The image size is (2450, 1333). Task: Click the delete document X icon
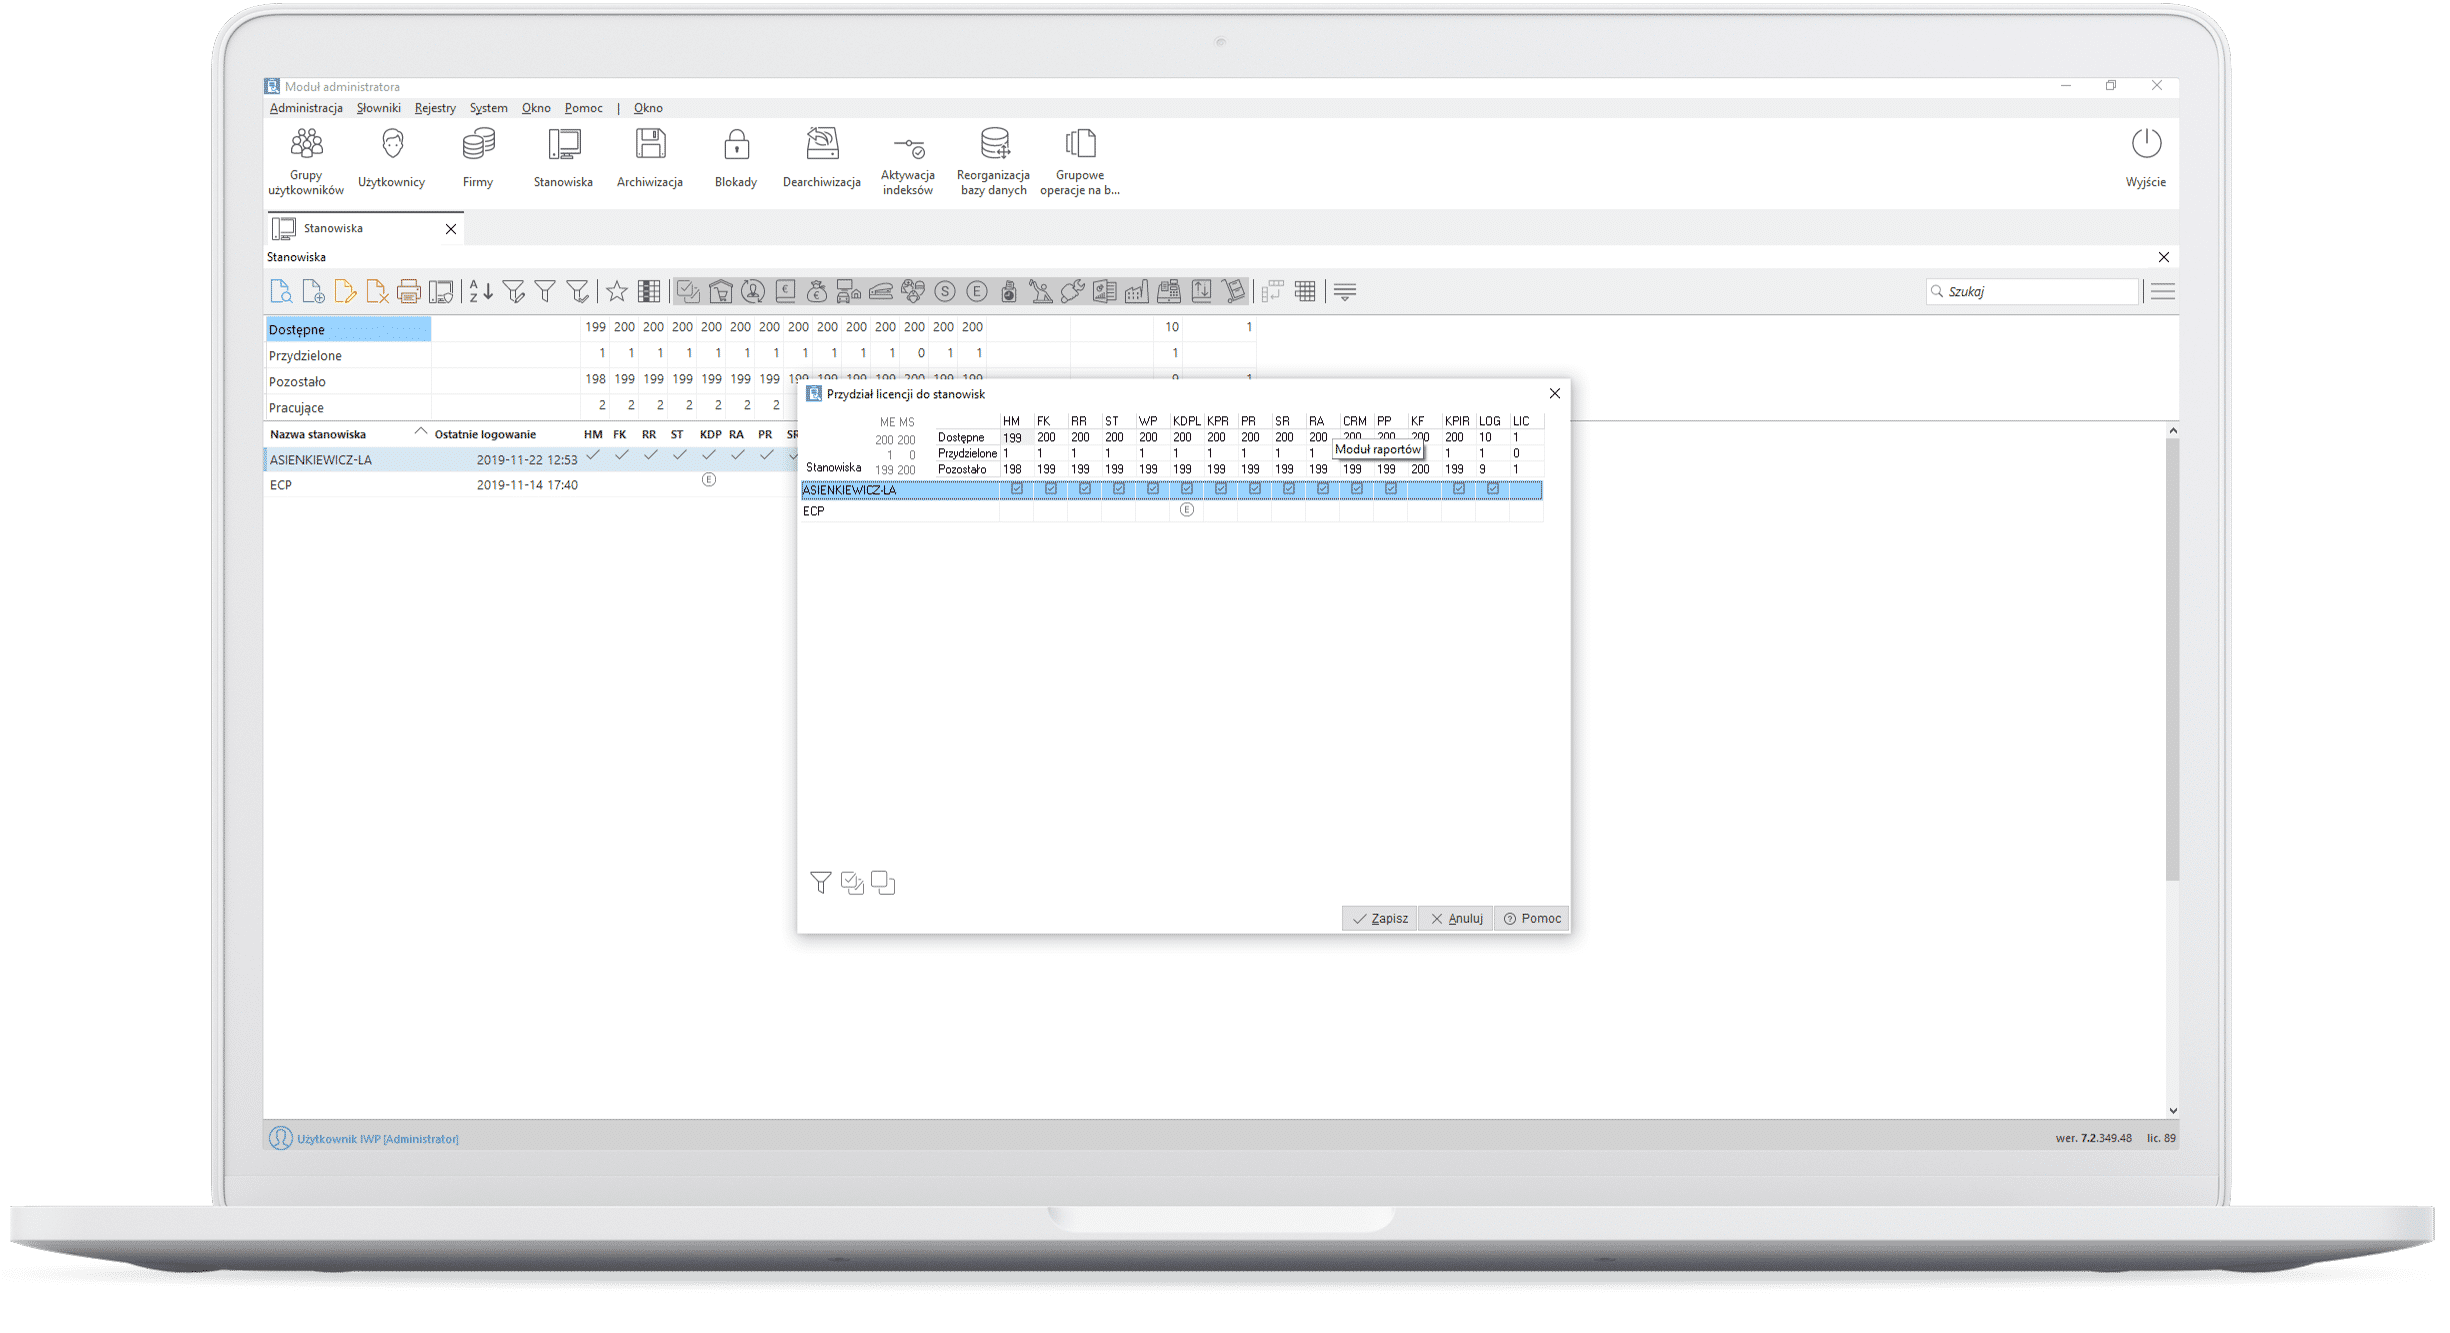tap(377, 291)
